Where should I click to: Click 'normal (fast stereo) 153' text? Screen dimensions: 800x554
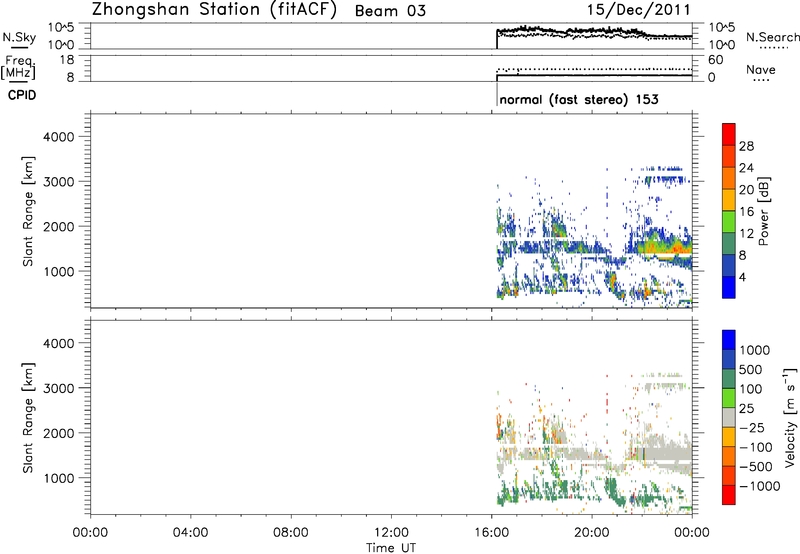(x=579, y=99)
